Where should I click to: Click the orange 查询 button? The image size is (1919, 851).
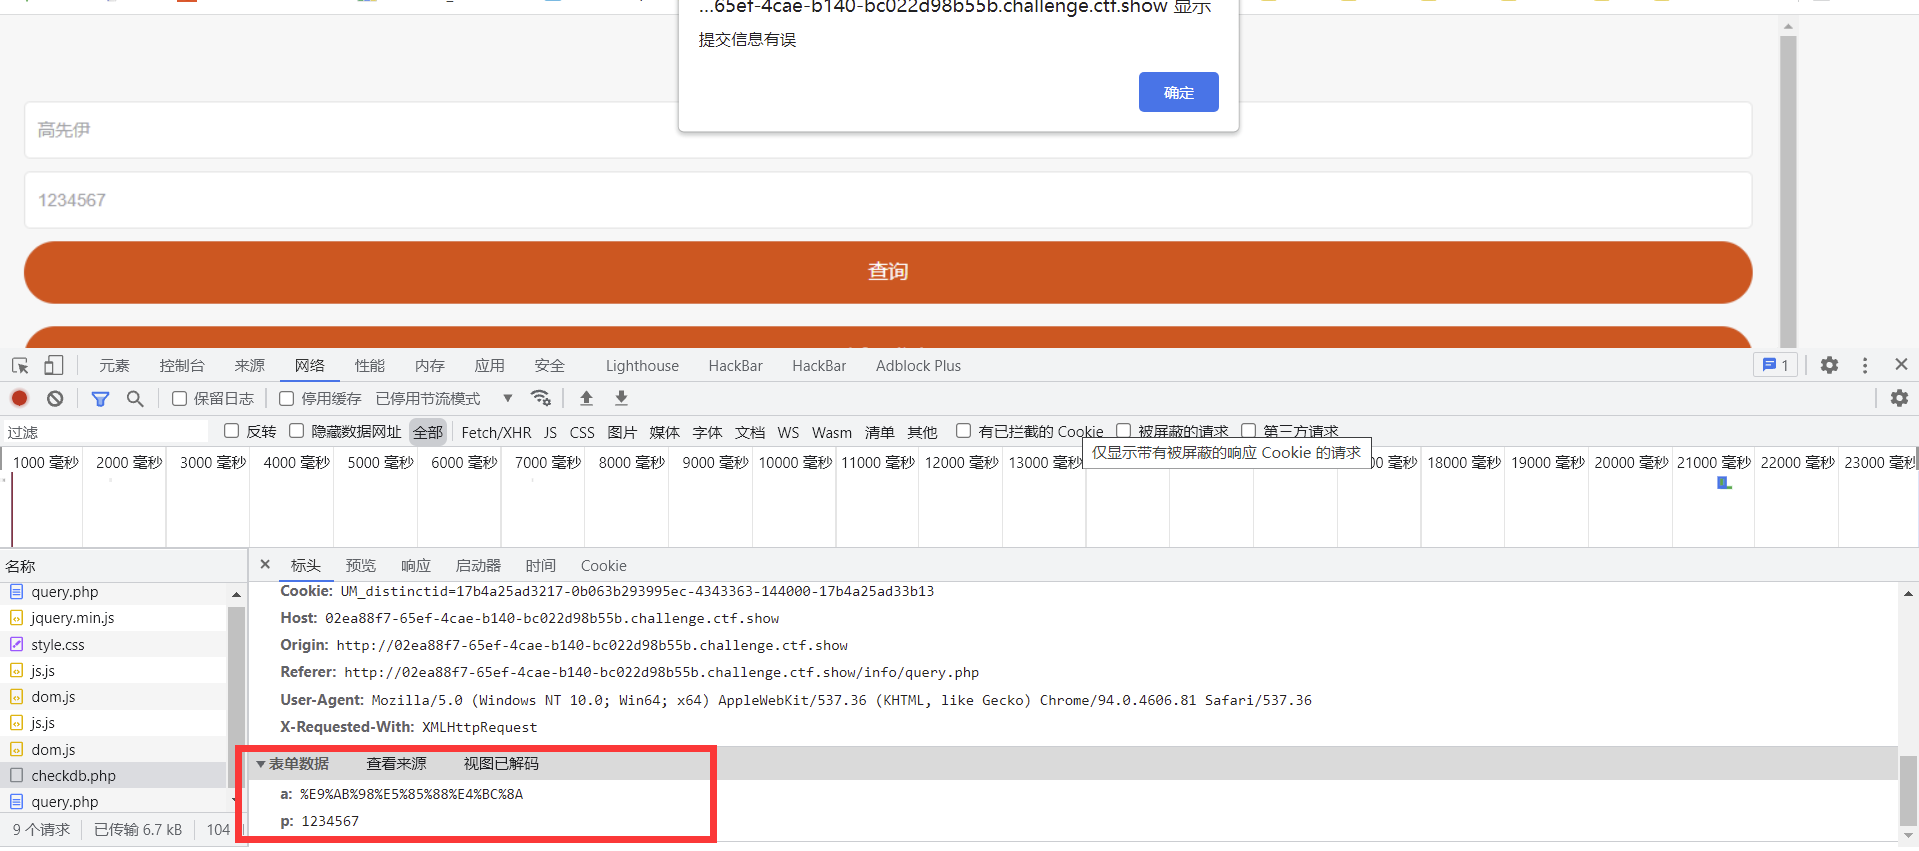click(x=888, y=272)
